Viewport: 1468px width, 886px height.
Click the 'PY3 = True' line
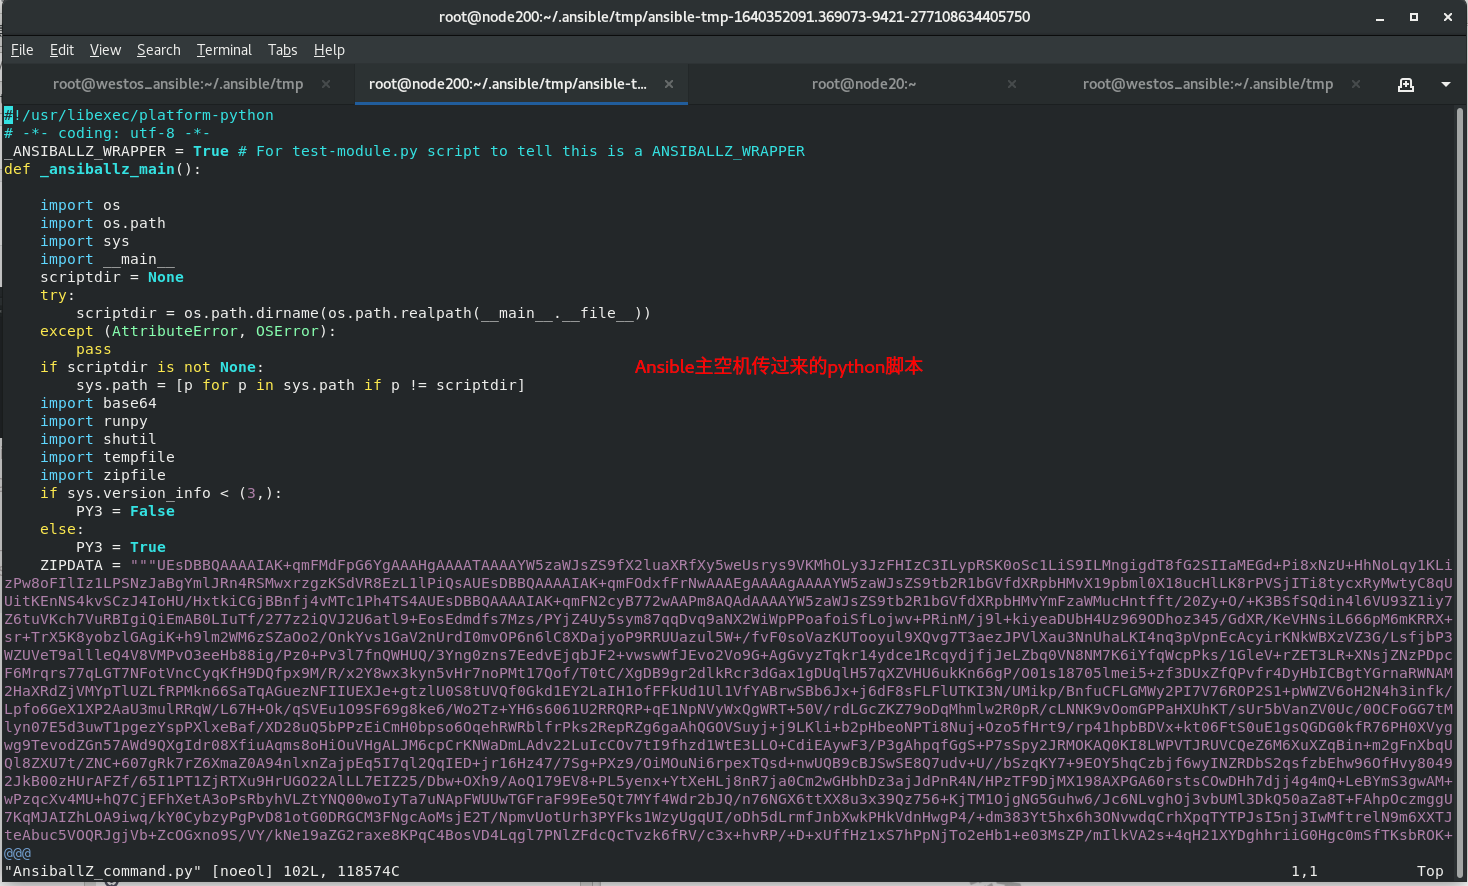121,547
